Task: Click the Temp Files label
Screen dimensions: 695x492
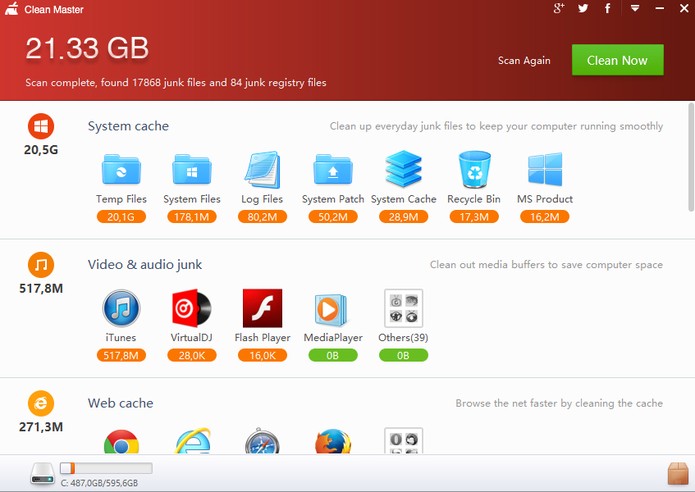Action: (121, 199)
